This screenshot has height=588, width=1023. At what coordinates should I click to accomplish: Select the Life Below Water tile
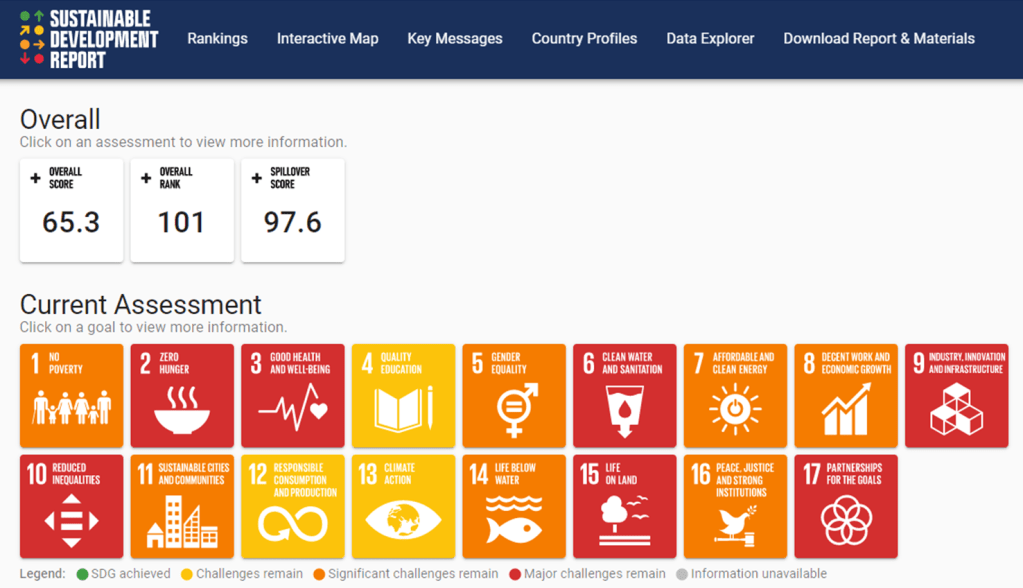click(x=514, y=506)
